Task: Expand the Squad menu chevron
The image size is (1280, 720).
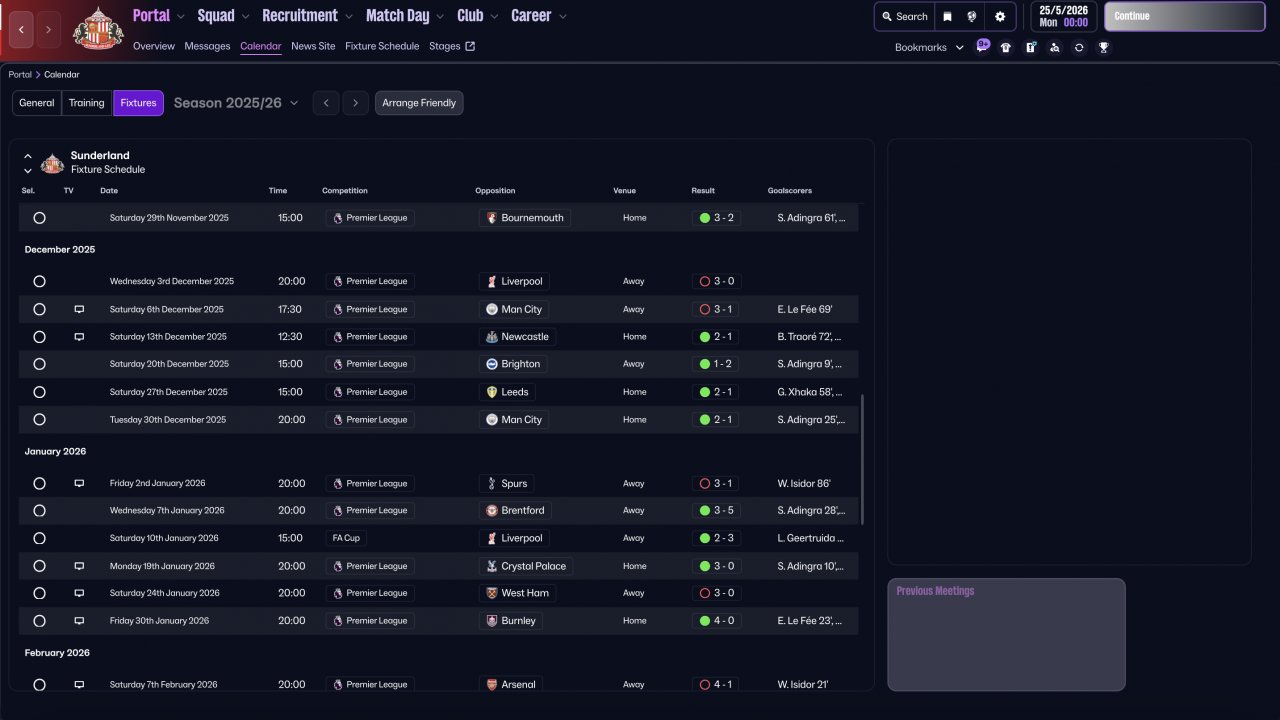Action: click(245, 16)
